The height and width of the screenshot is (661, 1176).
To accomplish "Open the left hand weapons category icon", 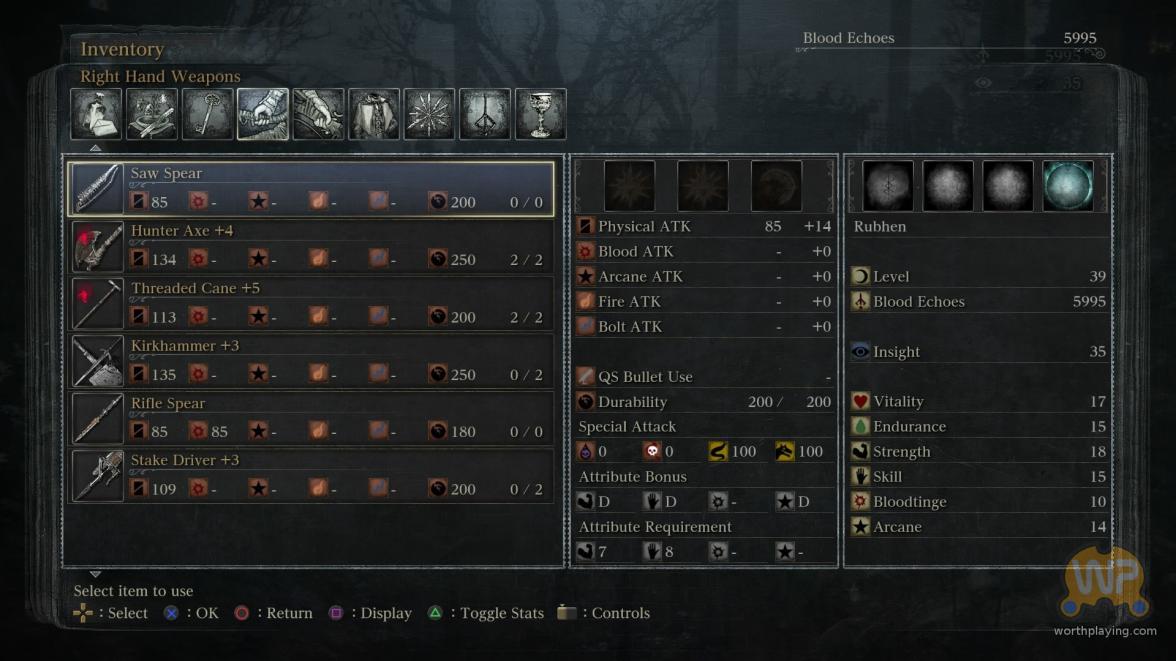I will tap(319, 114).
